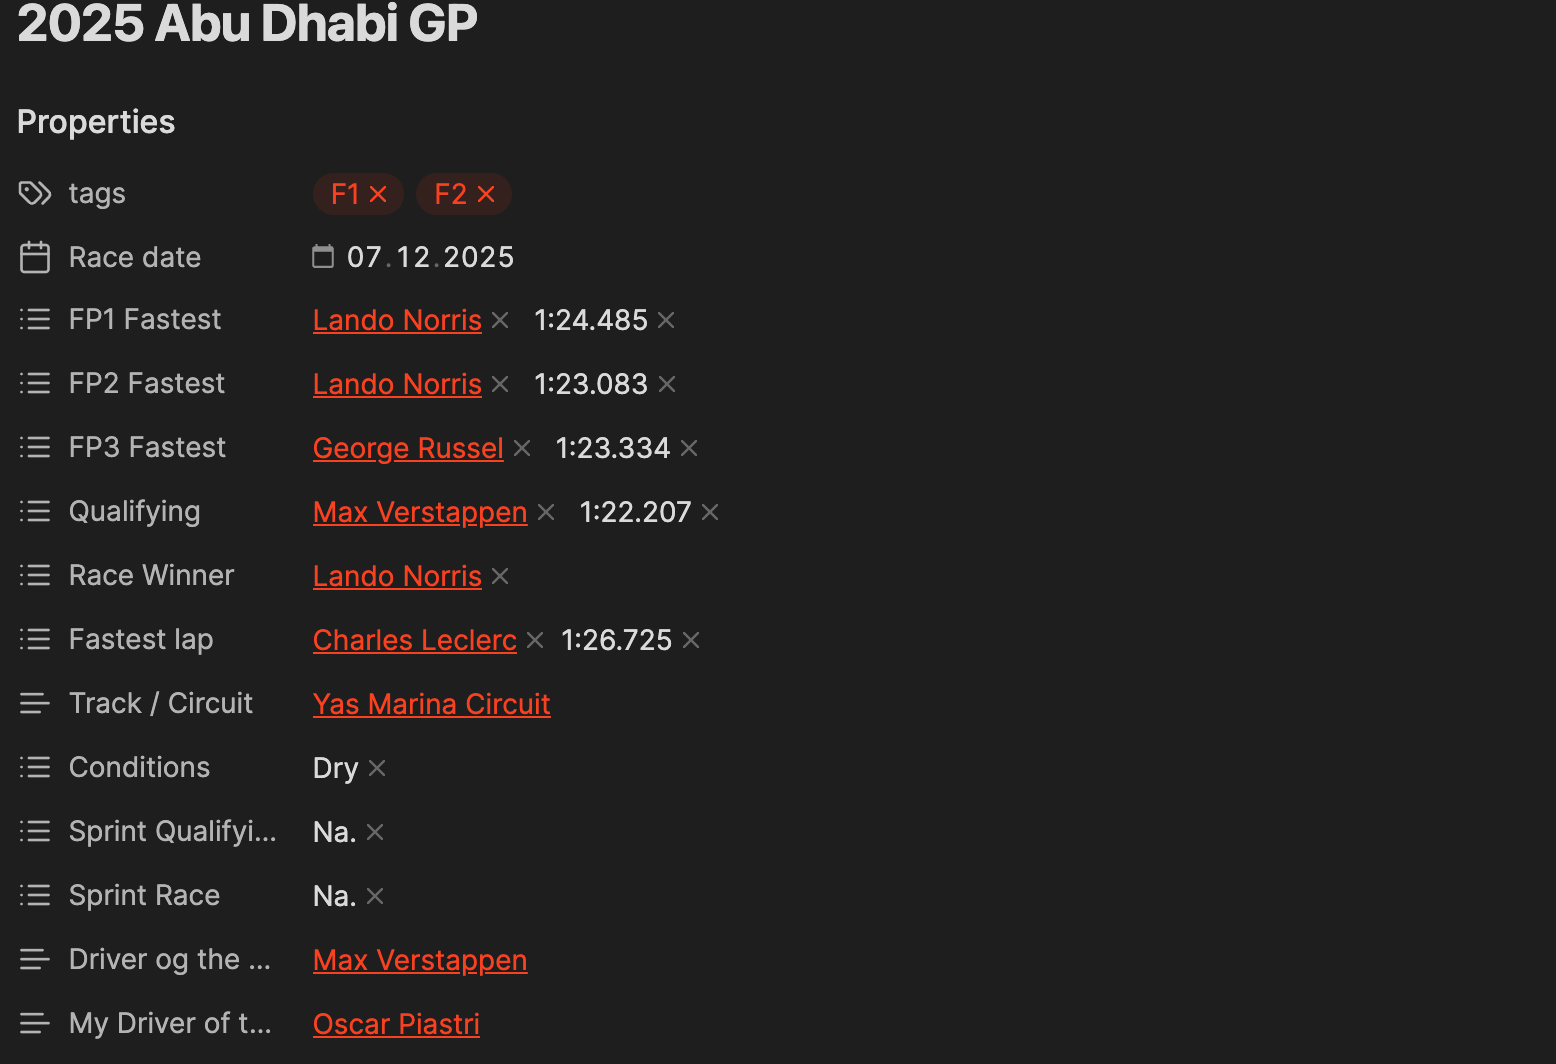Click the Qualifying list property icon
Viewport: 1556px width, 1064px height.
tap(35, 511)
